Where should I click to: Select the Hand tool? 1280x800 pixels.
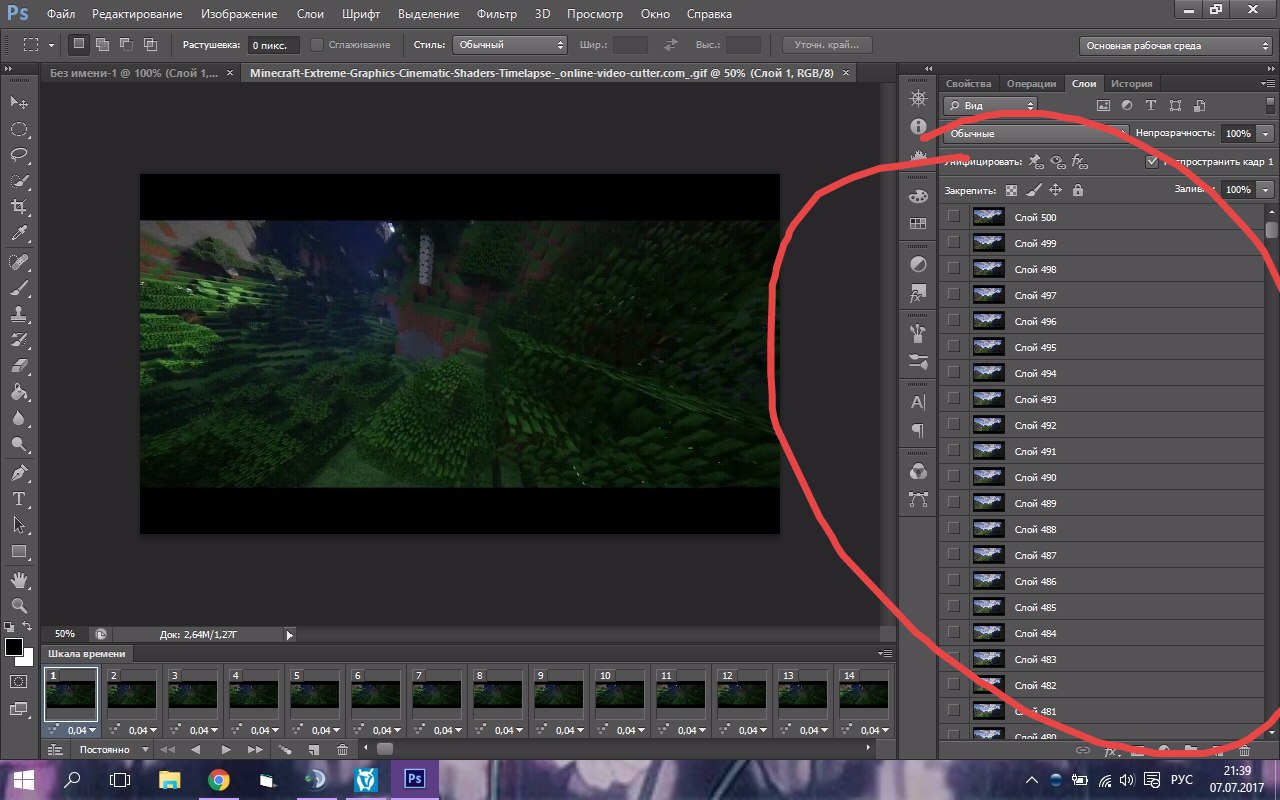click(x=19, y=580)
